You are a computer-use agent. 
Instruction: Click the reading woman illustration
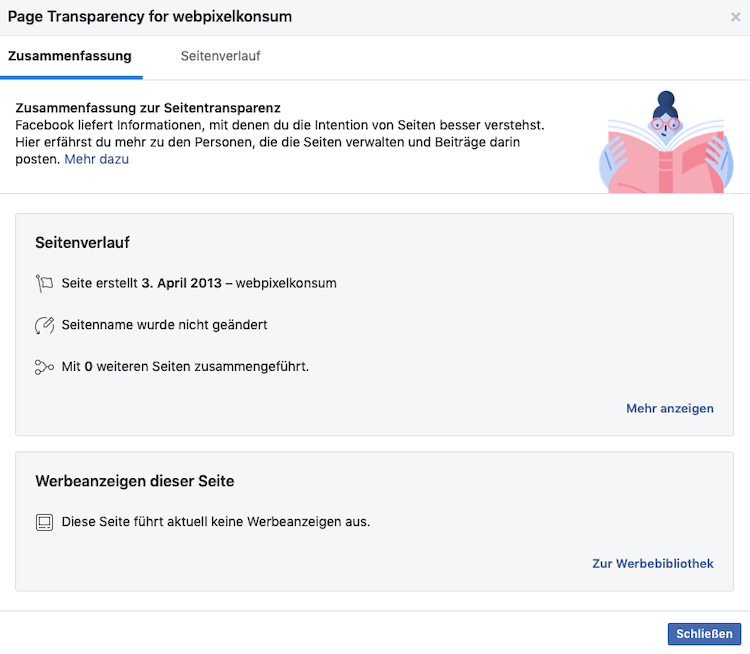tap(665, 142)
